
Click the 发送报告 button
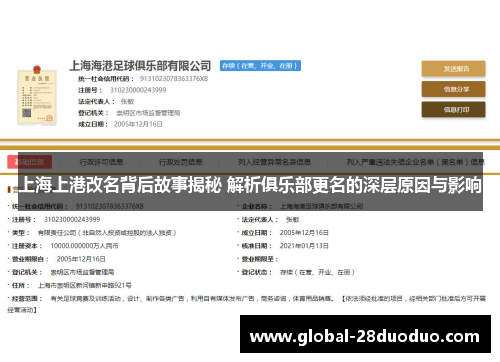pos(453,69)
